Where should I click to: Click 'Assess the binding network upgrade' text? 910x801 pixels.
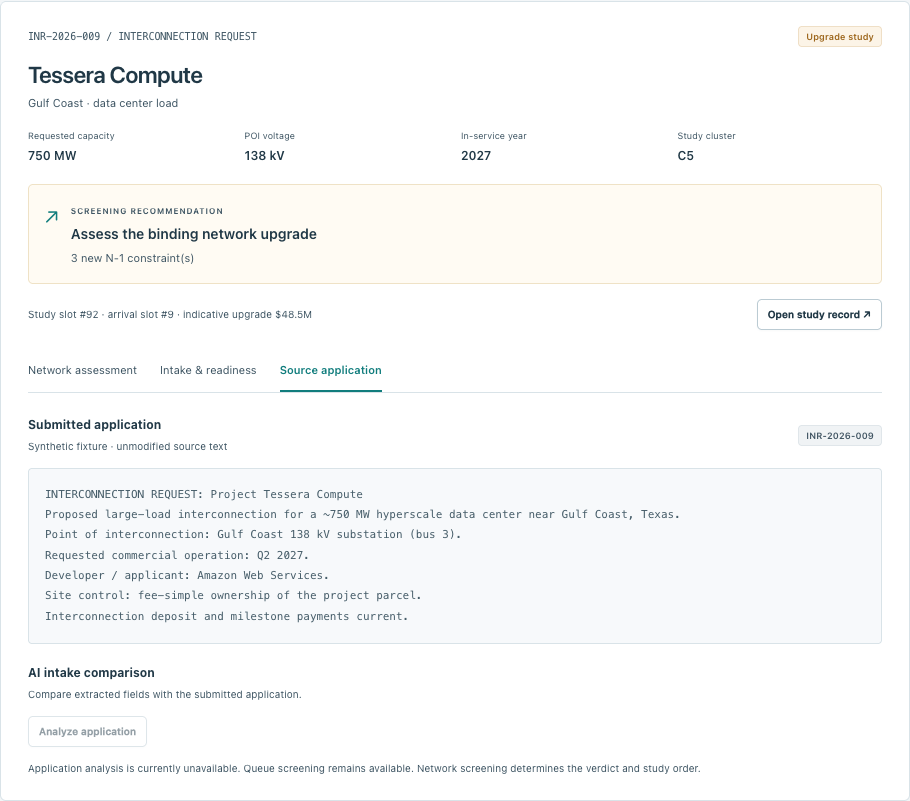tap(194, 234)
